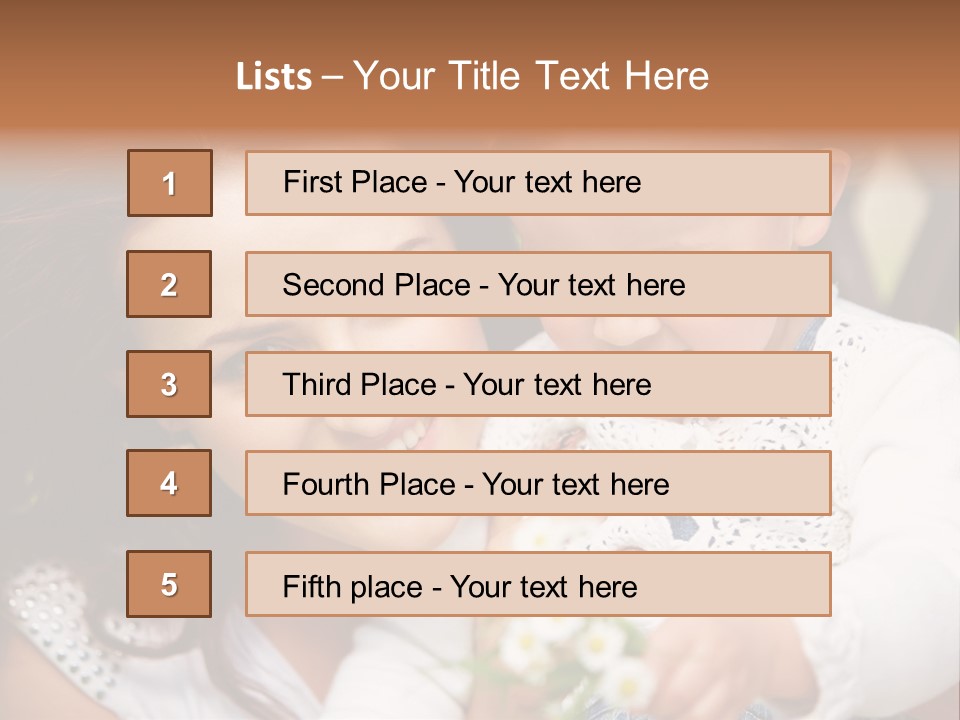Click the number 3 box
960x720 pixels.
(169, 384)
